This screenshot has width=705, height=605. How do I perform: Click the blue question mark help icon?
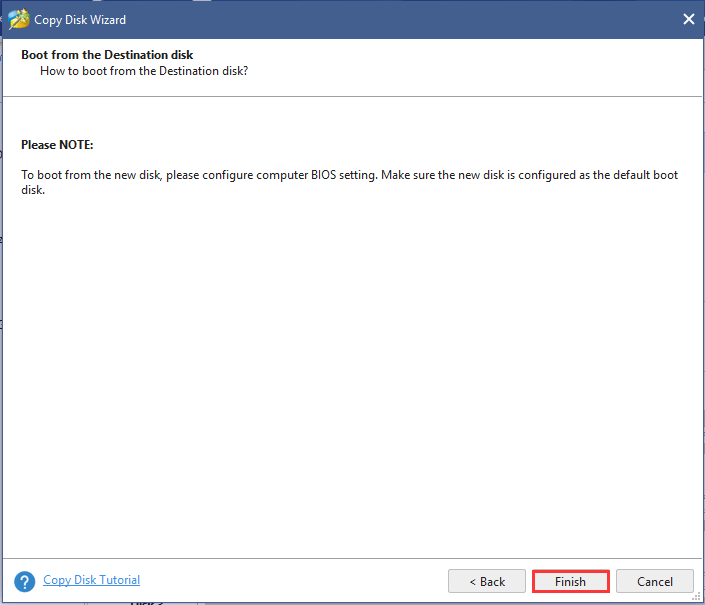[x=25, y=581]
